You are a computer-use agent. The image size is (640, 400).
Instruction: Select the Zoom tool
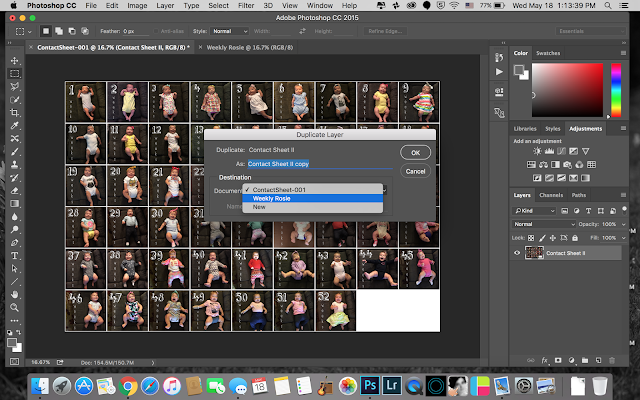click(x=15, y=307)
